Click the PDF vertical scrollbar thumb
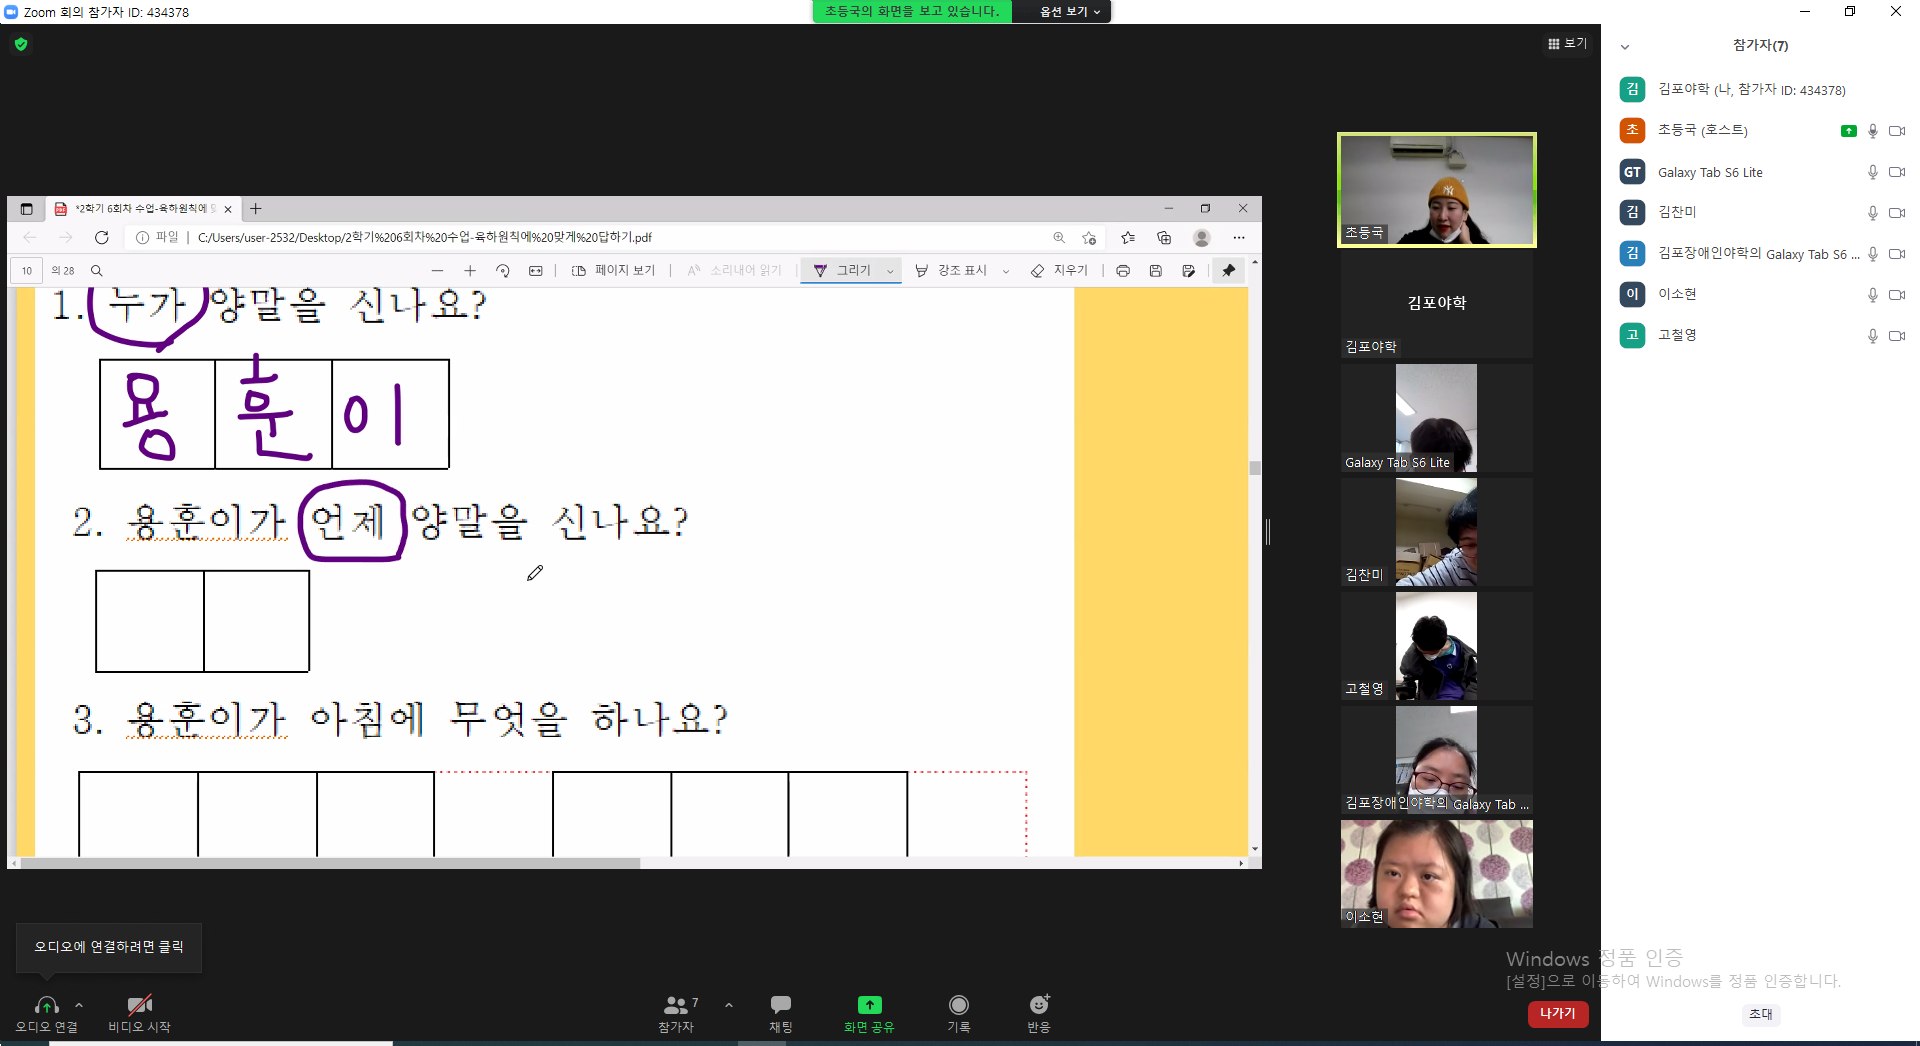Viewport: 1920px width, 1046px height. tap(1255, 468)
